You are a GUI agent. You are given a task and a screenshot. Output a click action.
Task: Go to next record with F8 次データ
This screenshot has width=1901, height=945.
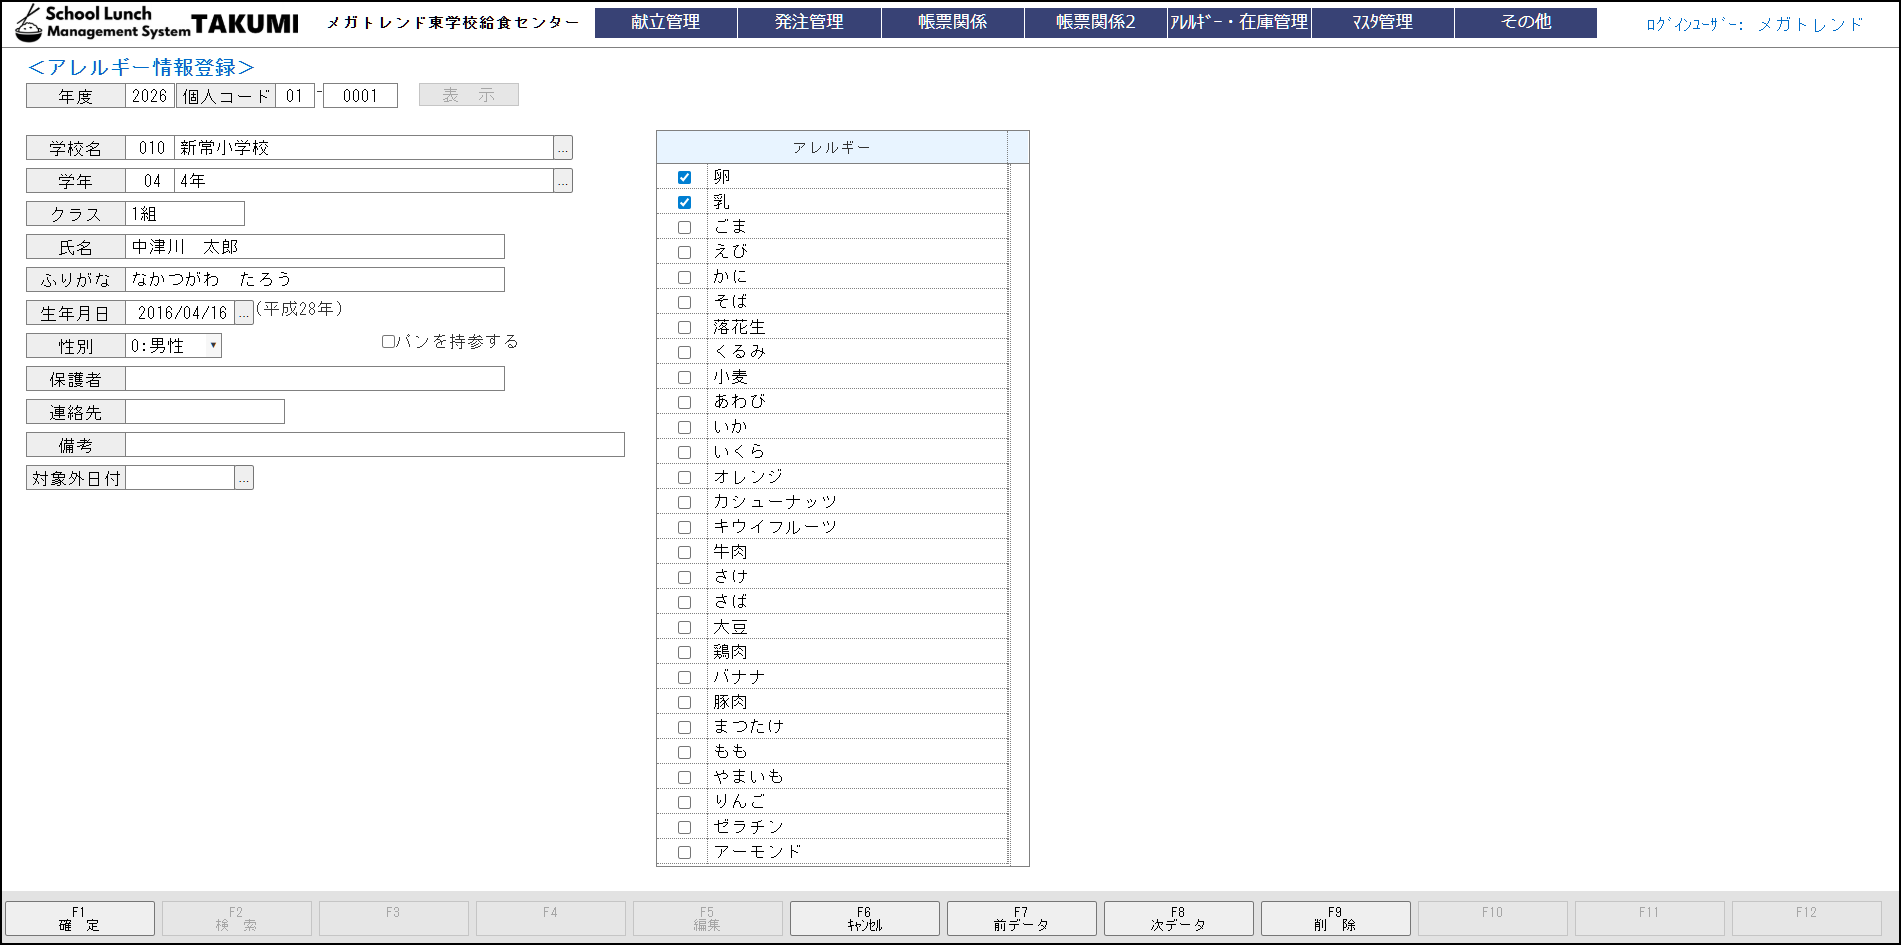coord(1178,917)
